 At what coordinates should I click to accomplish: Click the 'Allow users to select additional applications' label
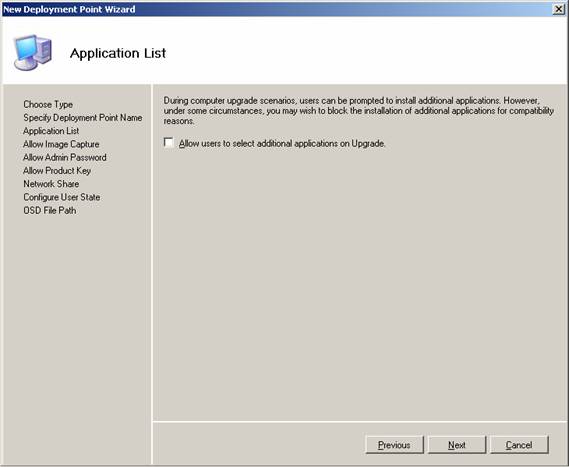click(x=282, y=144)
